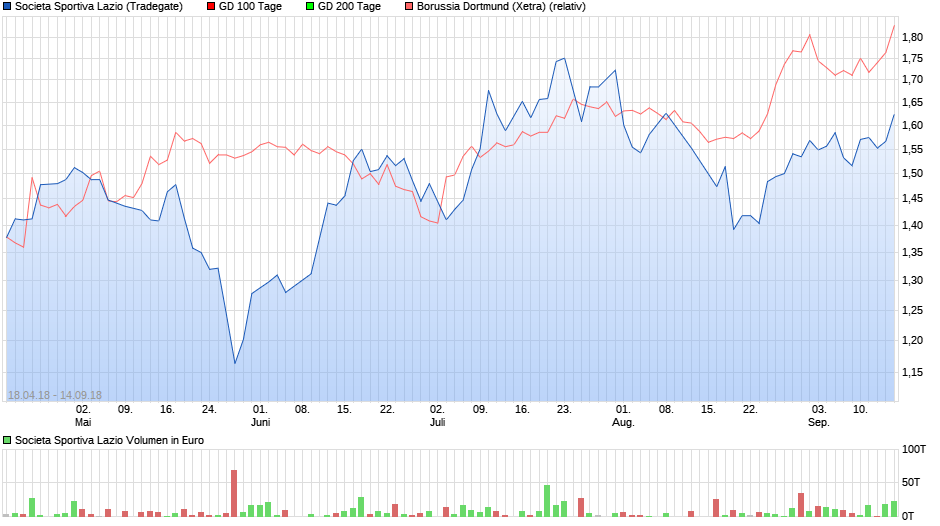Click the '01. Aug.' date axis label
The height and width of the screenshot is (526, 940).
point(623,416)
